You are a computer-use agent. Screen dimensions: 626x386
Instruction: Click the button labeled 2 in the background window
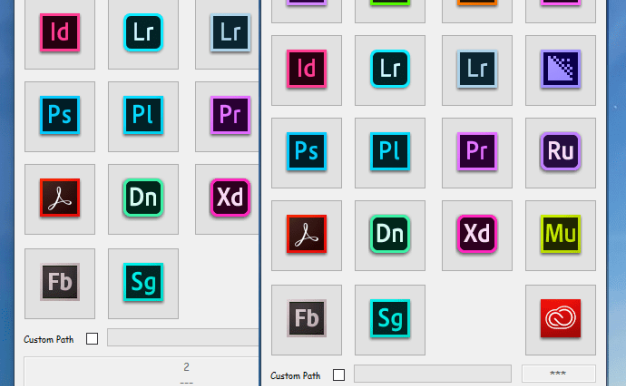click(141, 372)
